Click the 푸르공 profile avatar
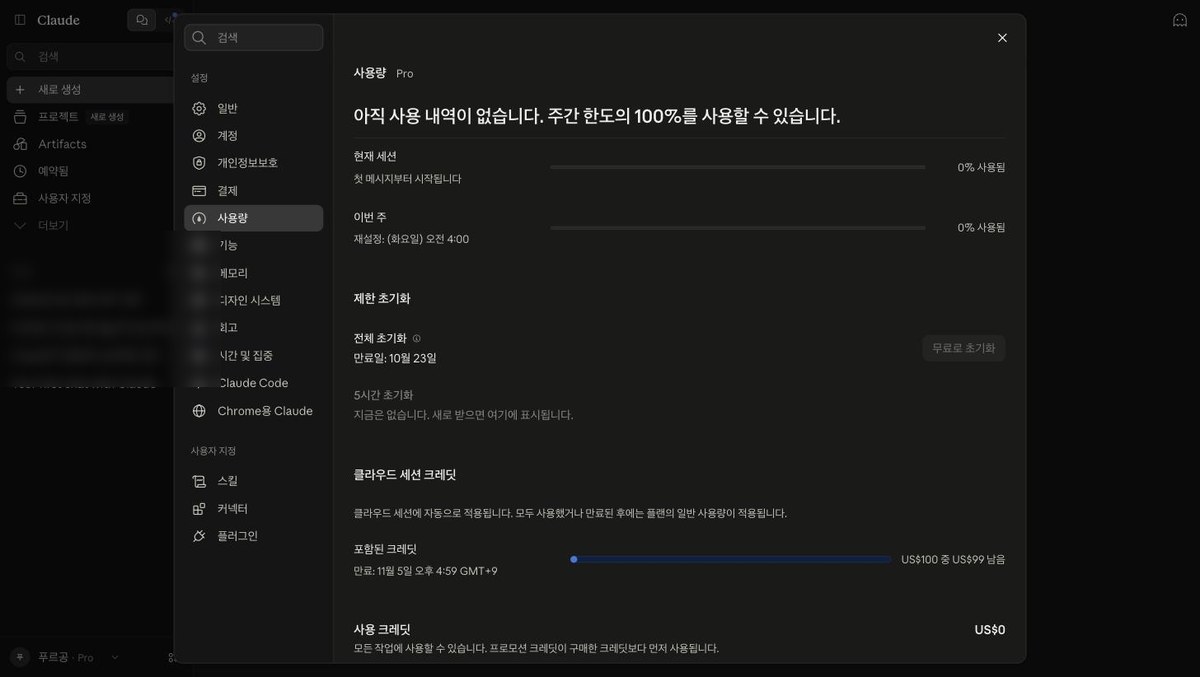This screenshot has height=677, width=1200. [x=20, y=657]
